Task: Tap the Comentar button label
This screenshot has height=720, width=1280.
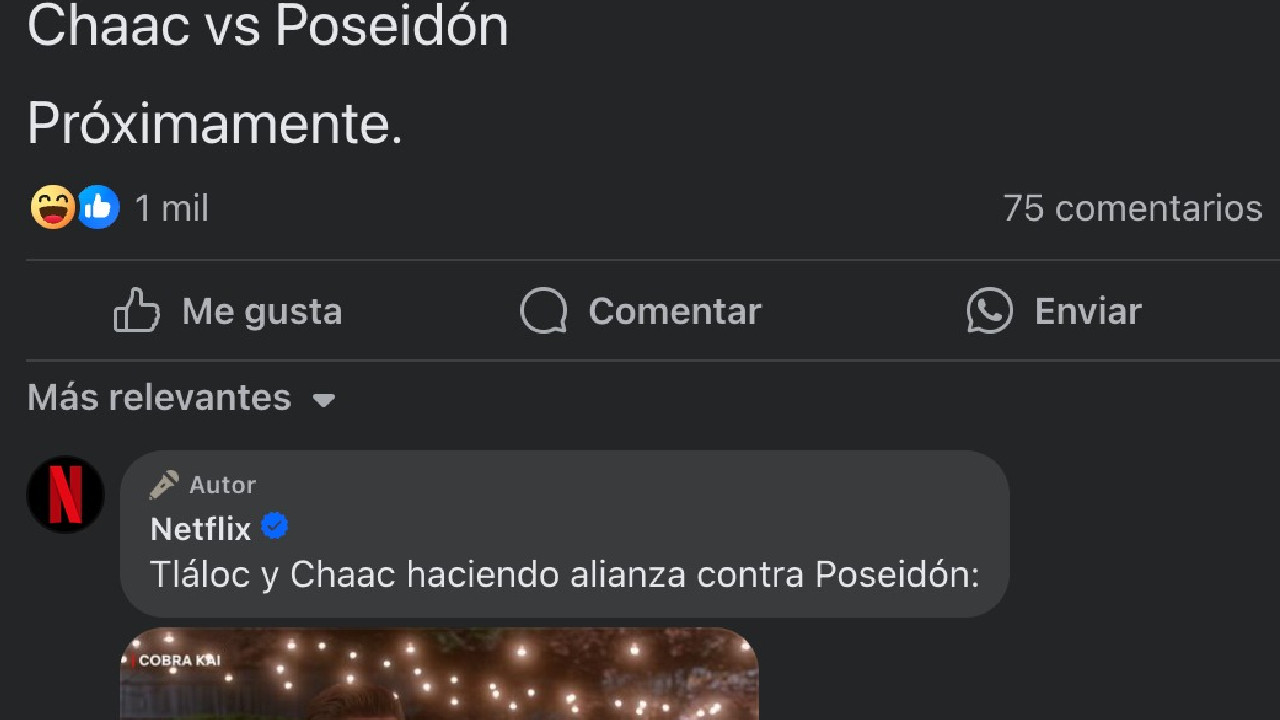Action: 675,312
